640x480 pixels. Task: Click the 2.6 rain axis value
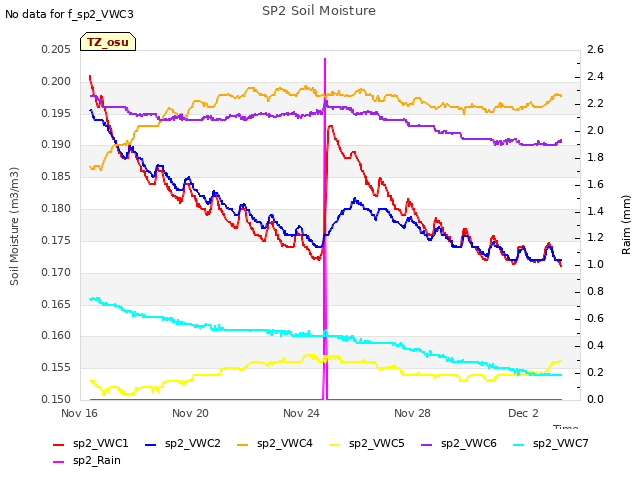pos(595,49)
